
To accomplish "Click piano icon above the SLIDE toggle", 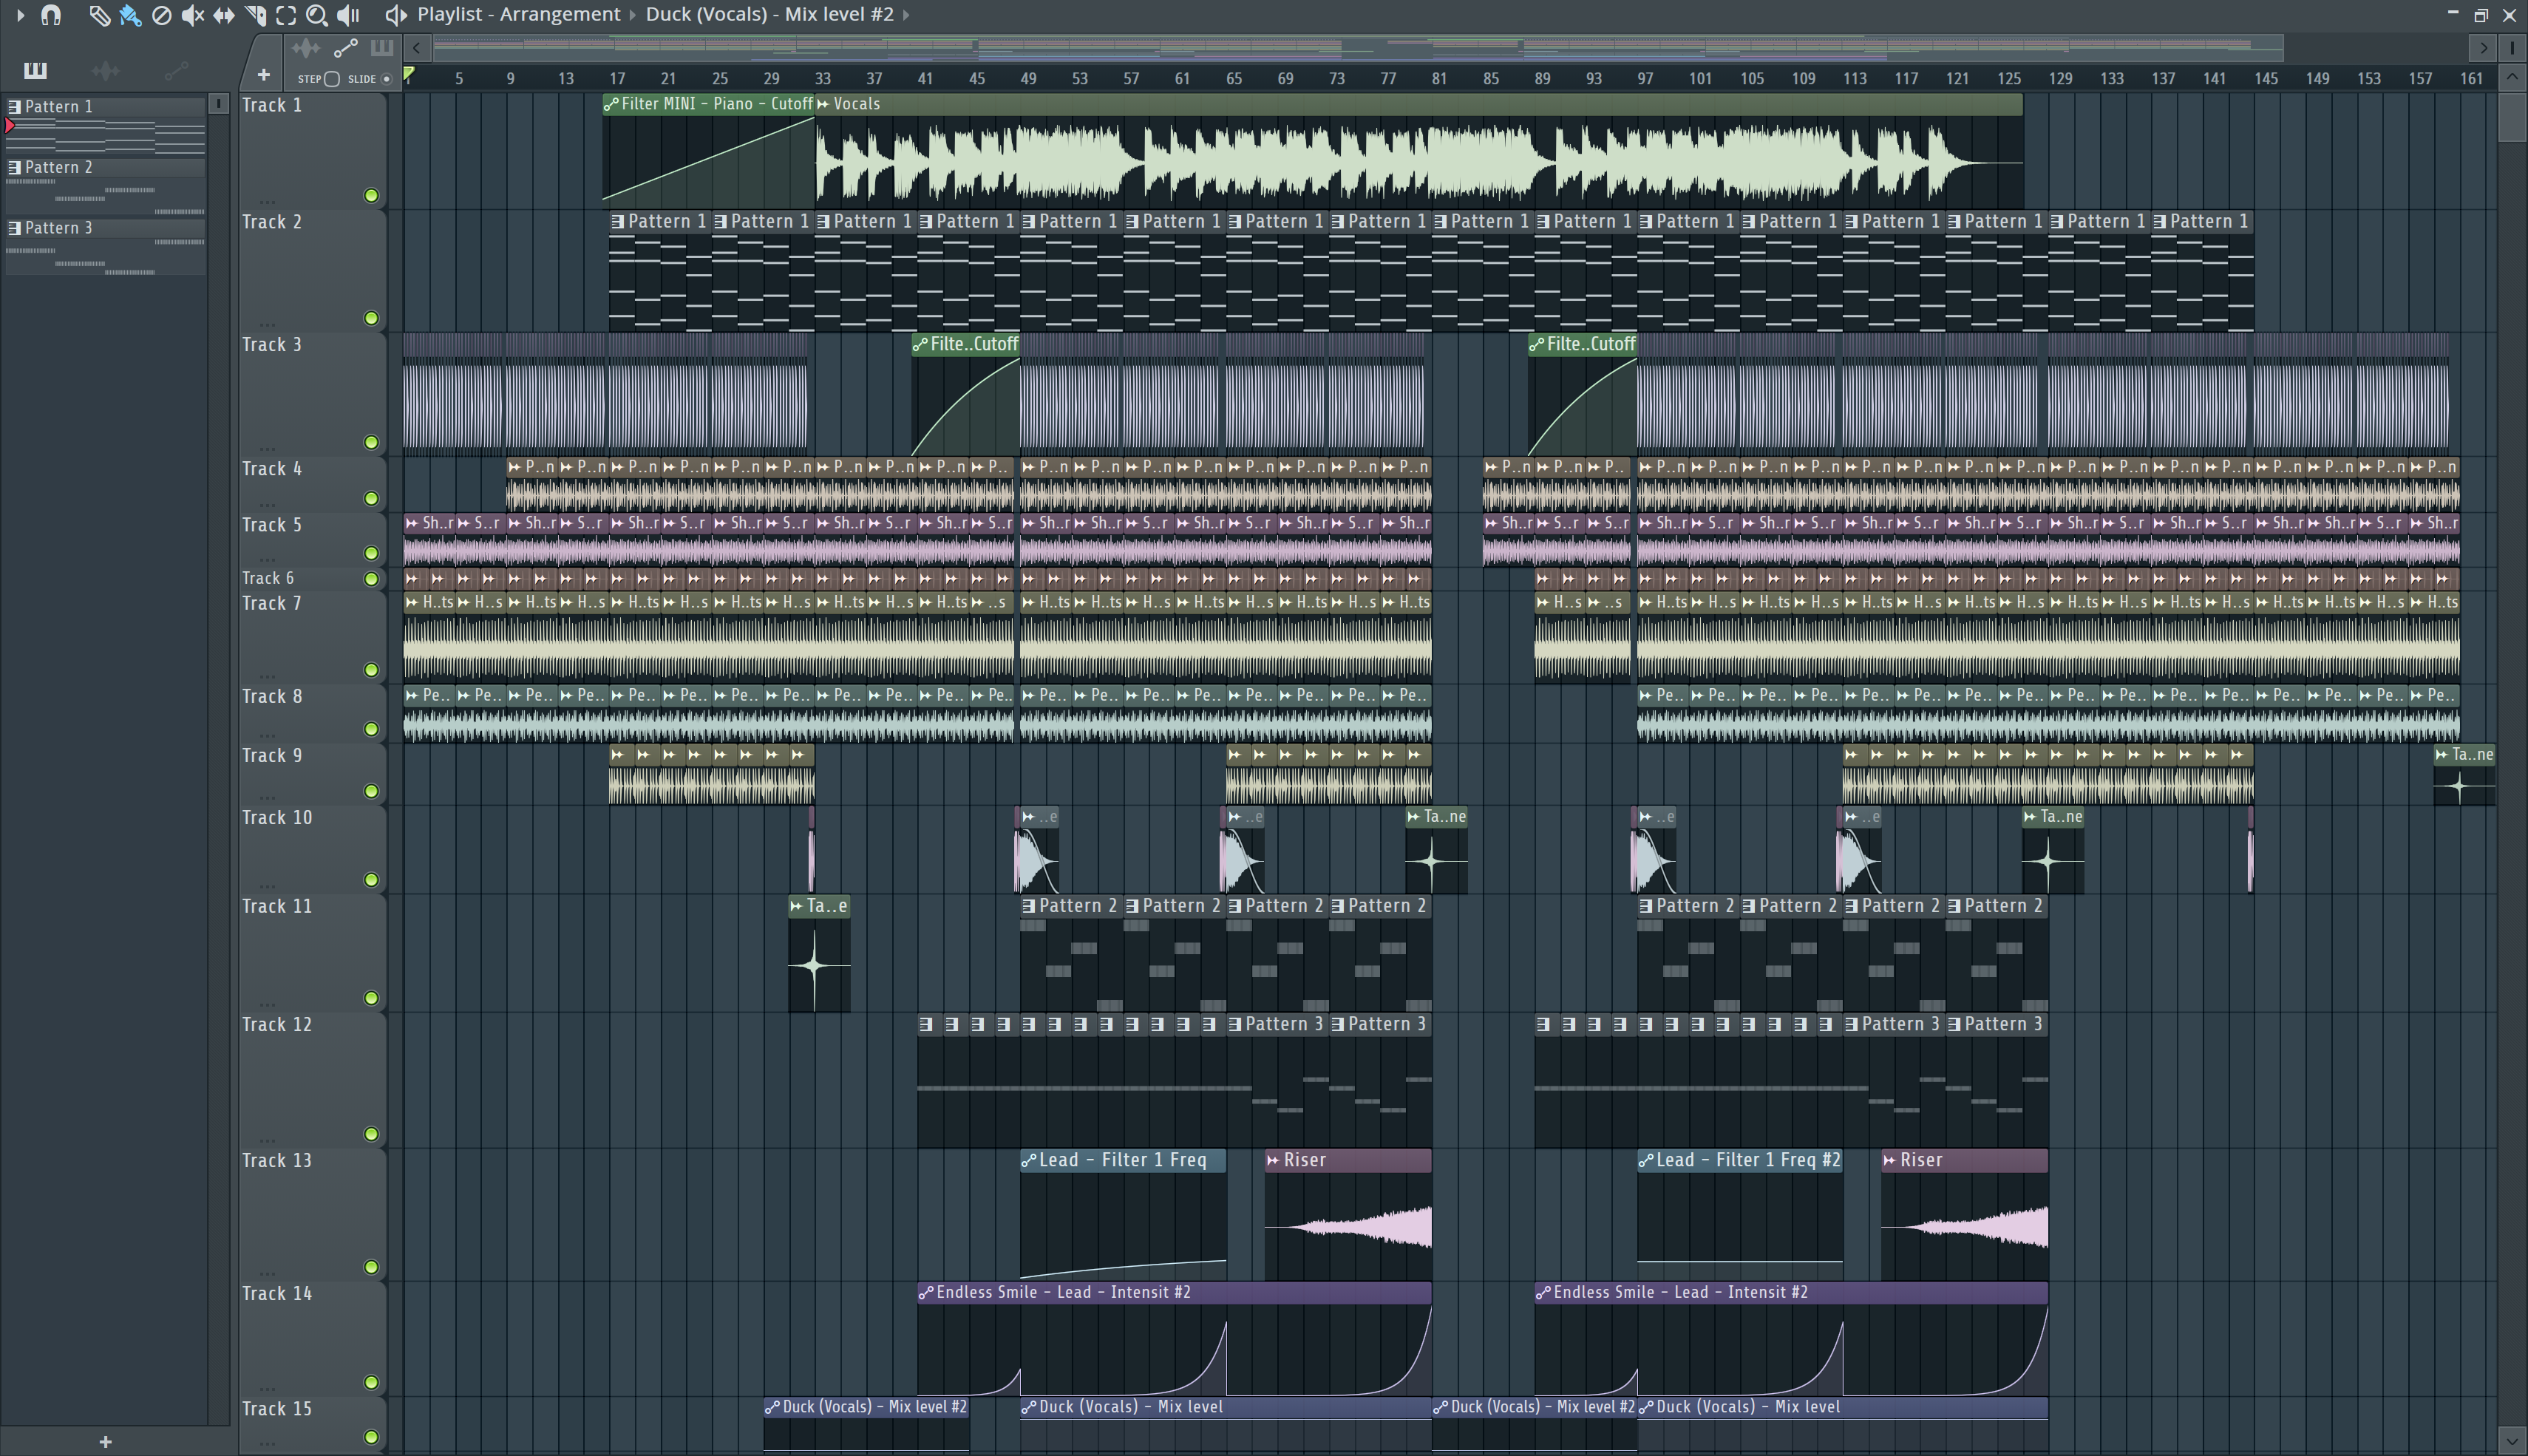I will click(x=381, y=48).
